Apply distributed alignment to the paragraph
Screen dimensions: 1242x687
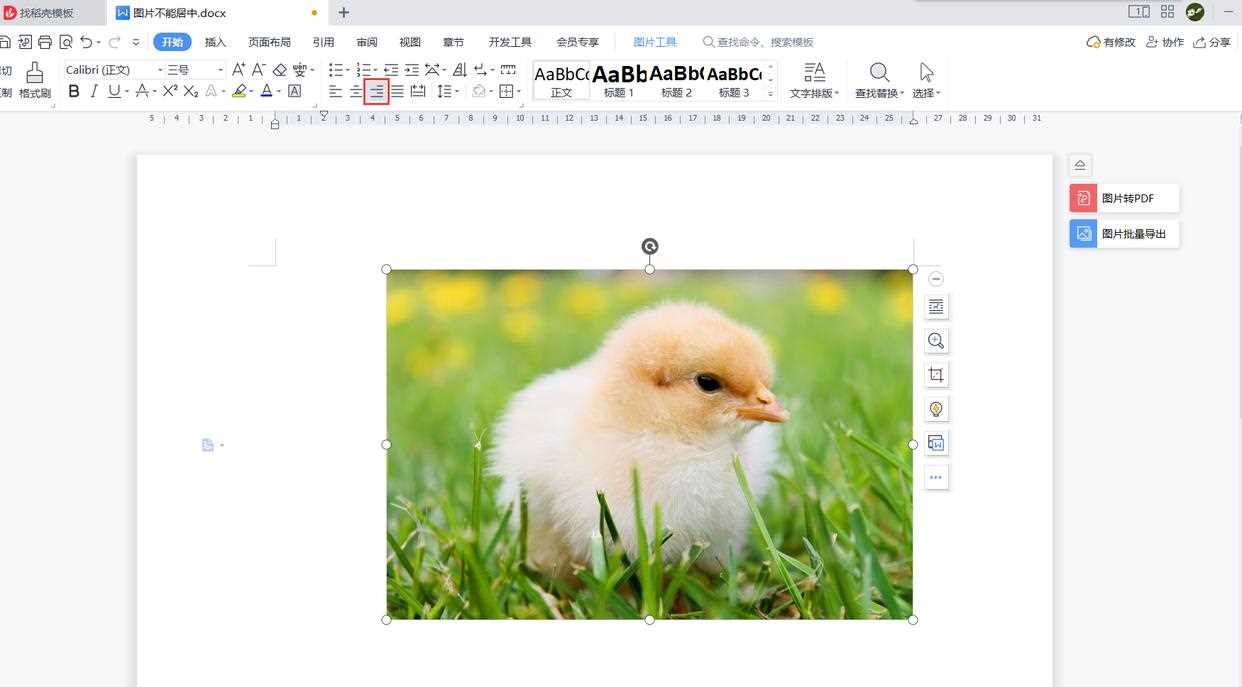point(418,91)
